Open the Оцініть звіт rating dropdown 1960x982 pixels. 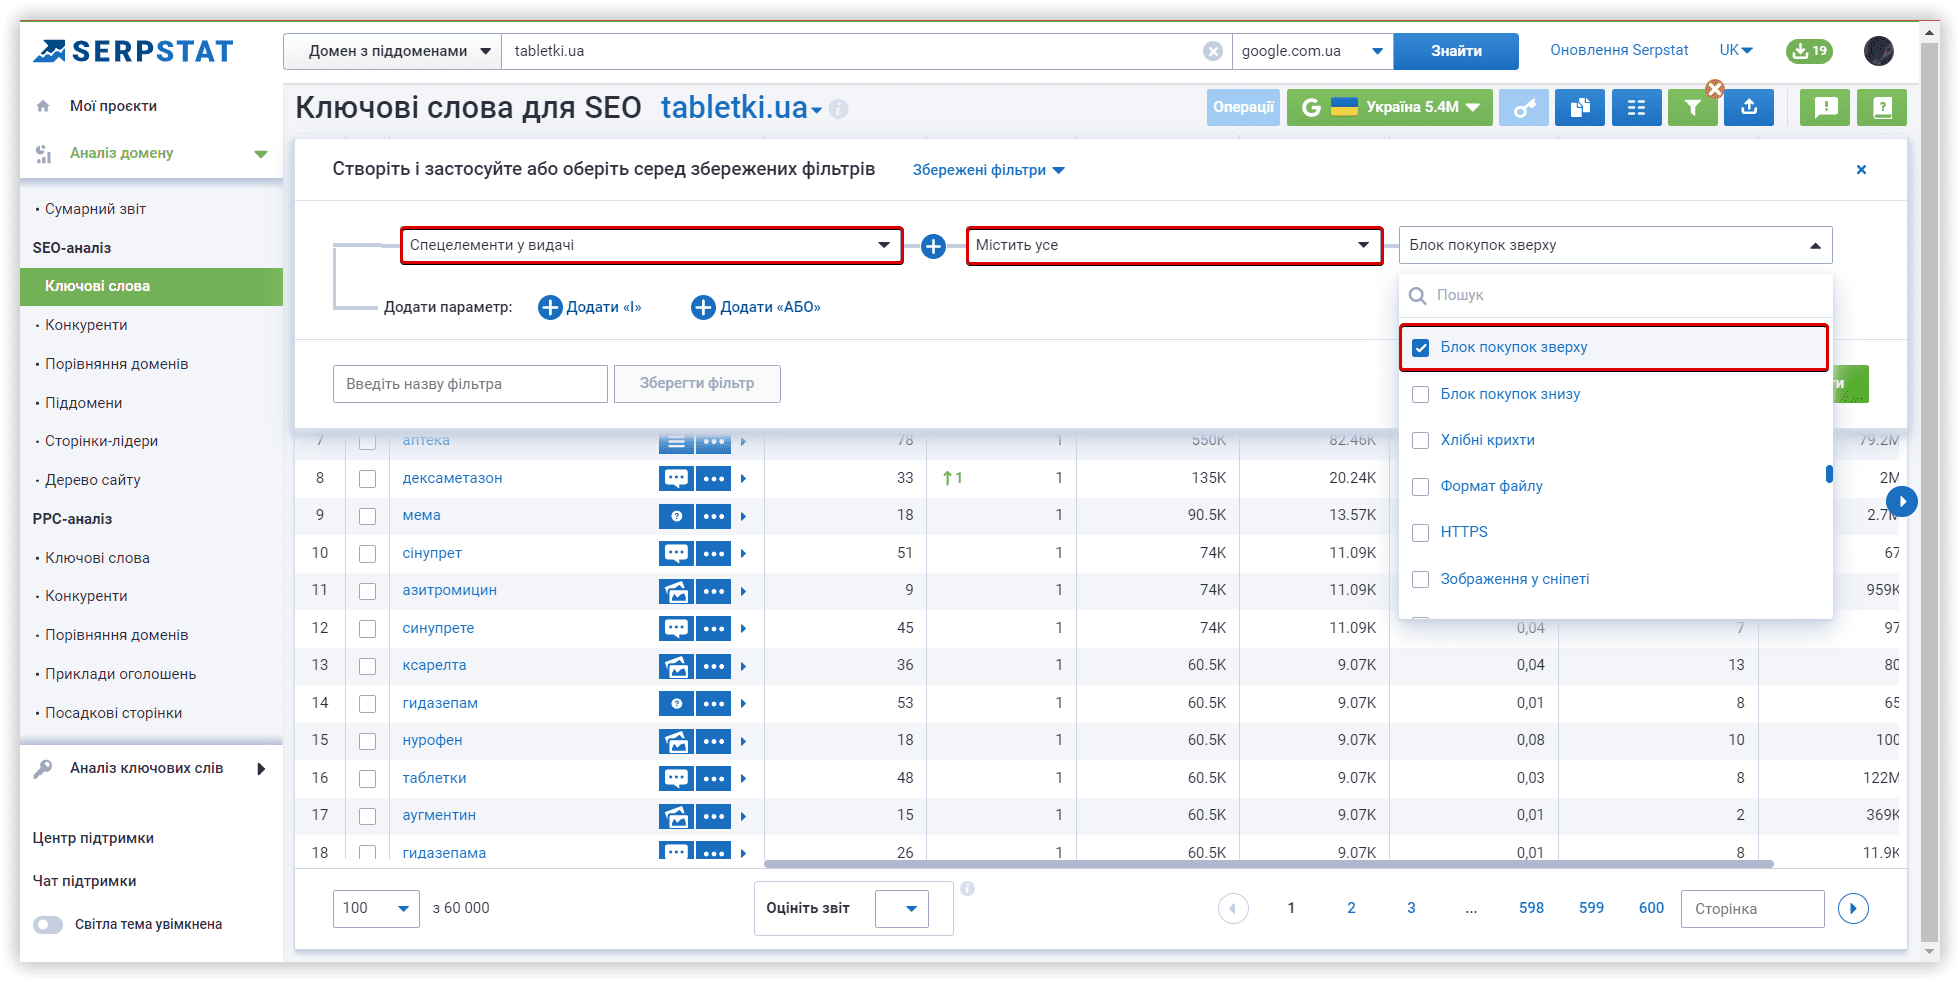coord(902,908)
